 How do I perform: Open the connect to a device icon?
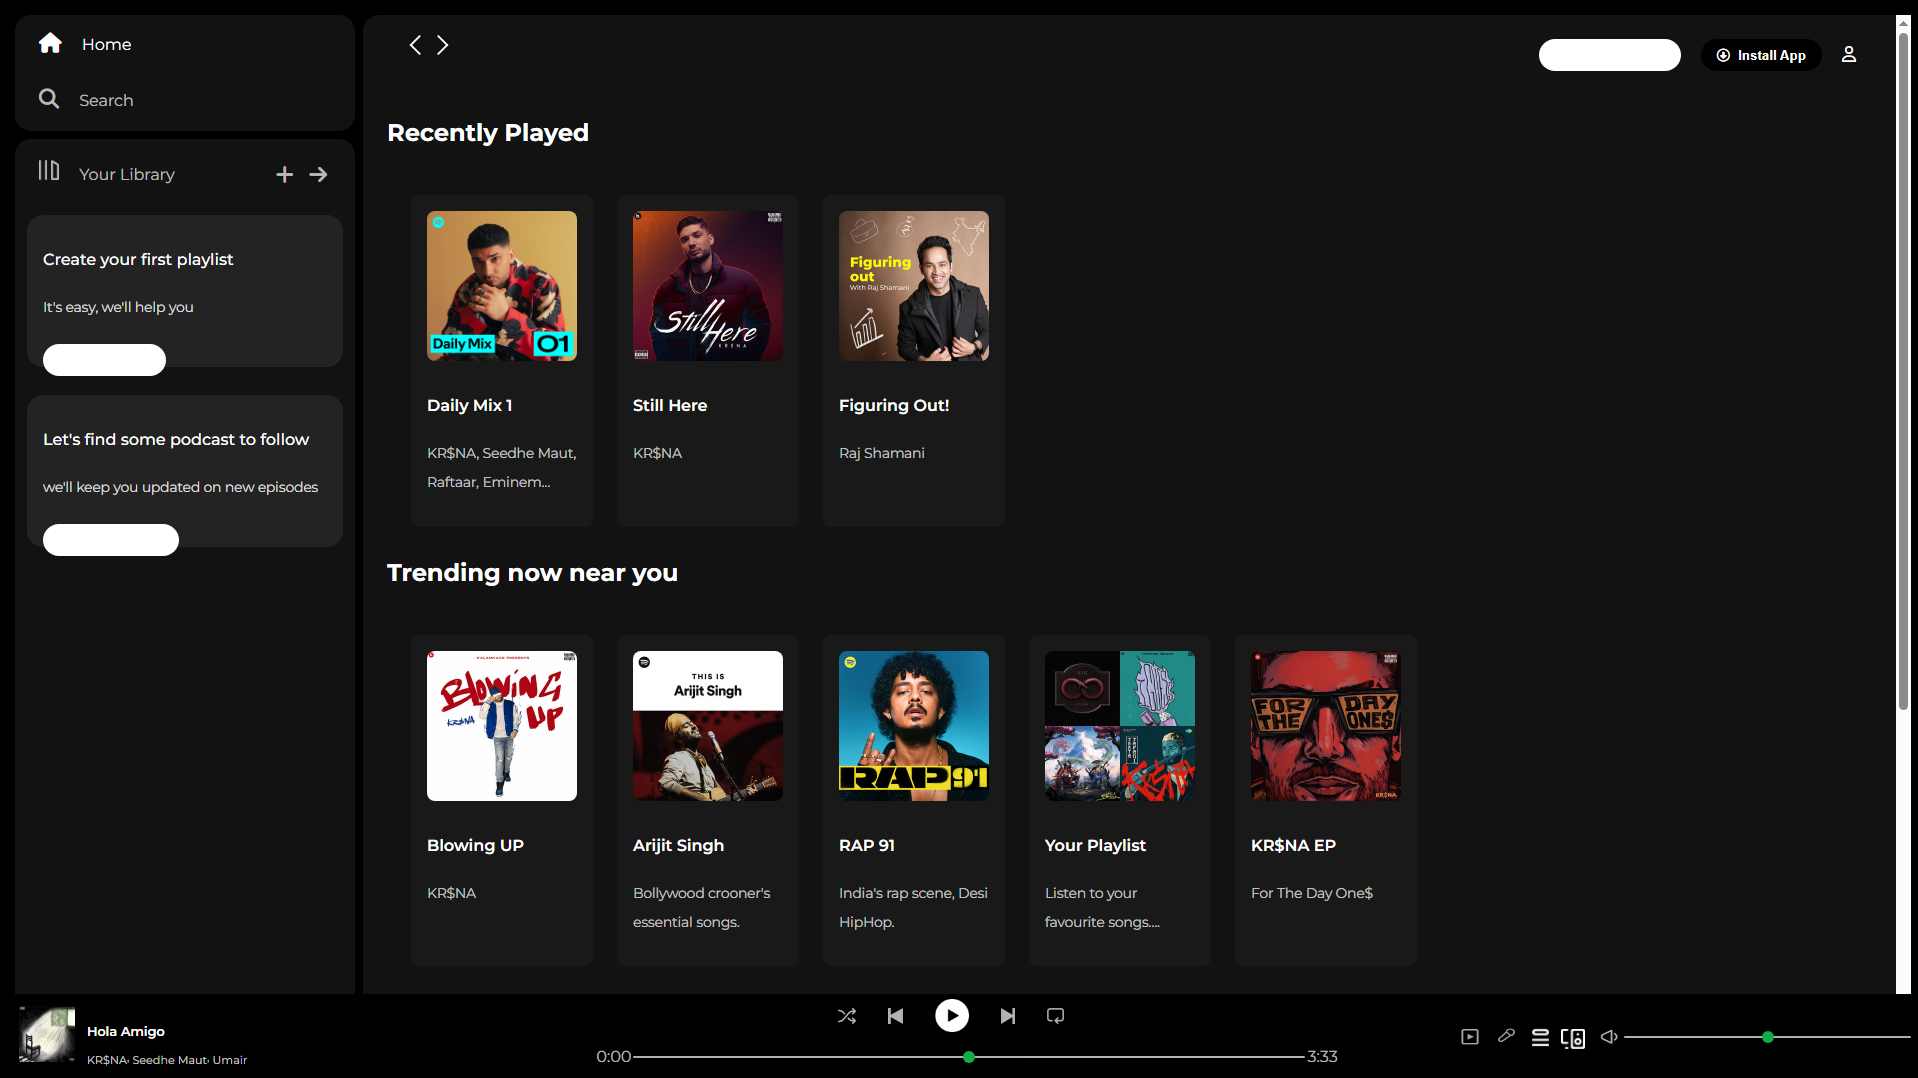[1573, 1039]
